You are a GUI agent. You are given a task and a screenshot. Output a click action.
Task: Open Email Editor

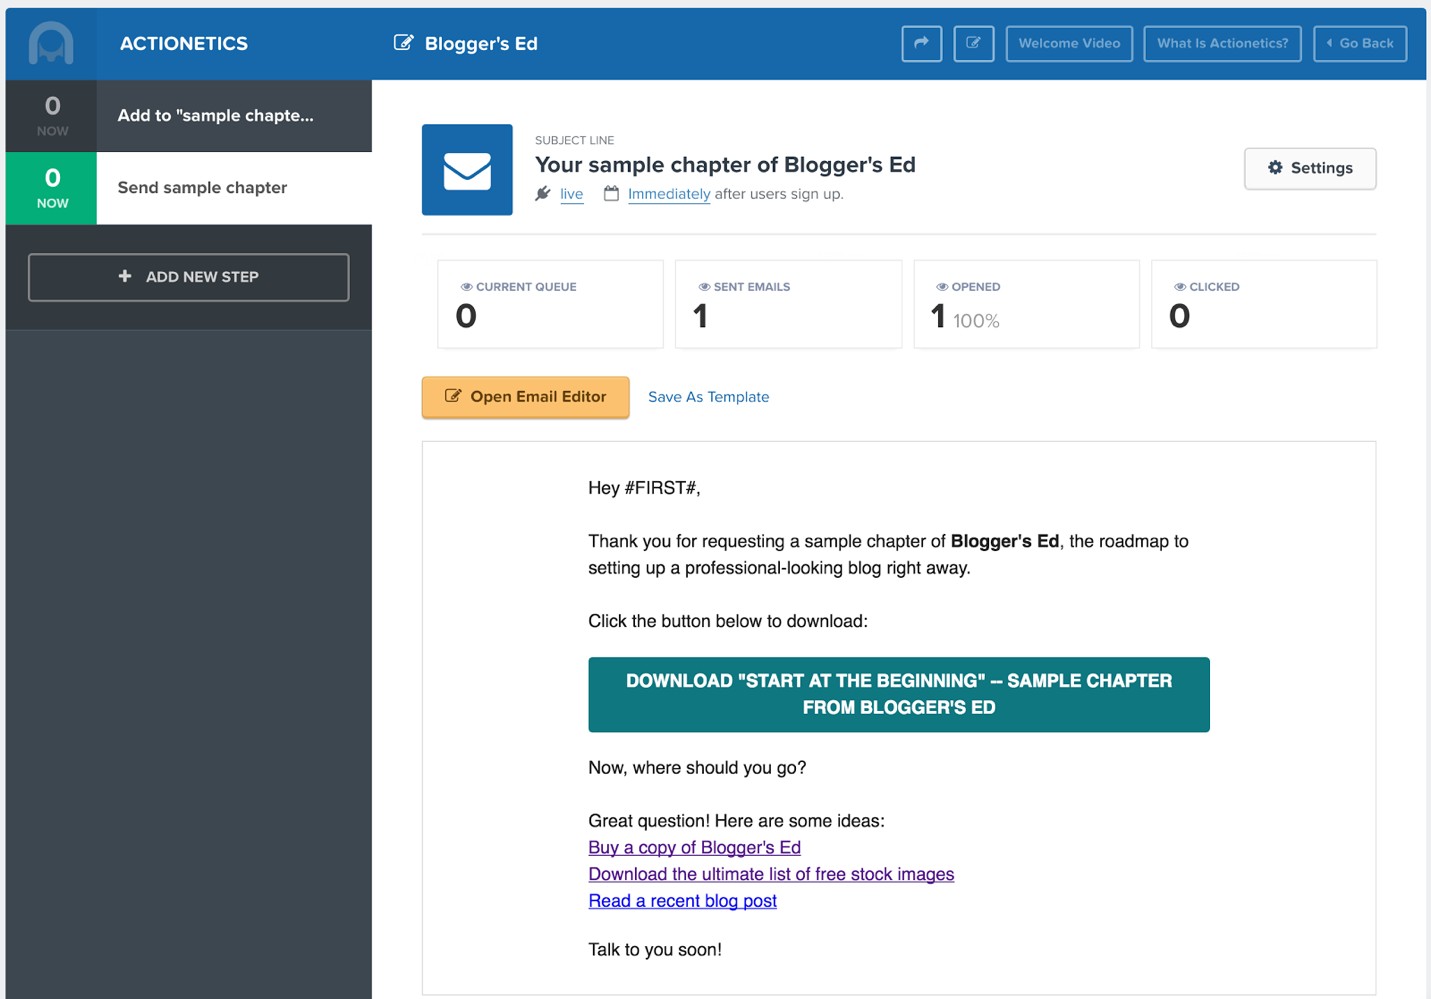(x=525, y=397)
